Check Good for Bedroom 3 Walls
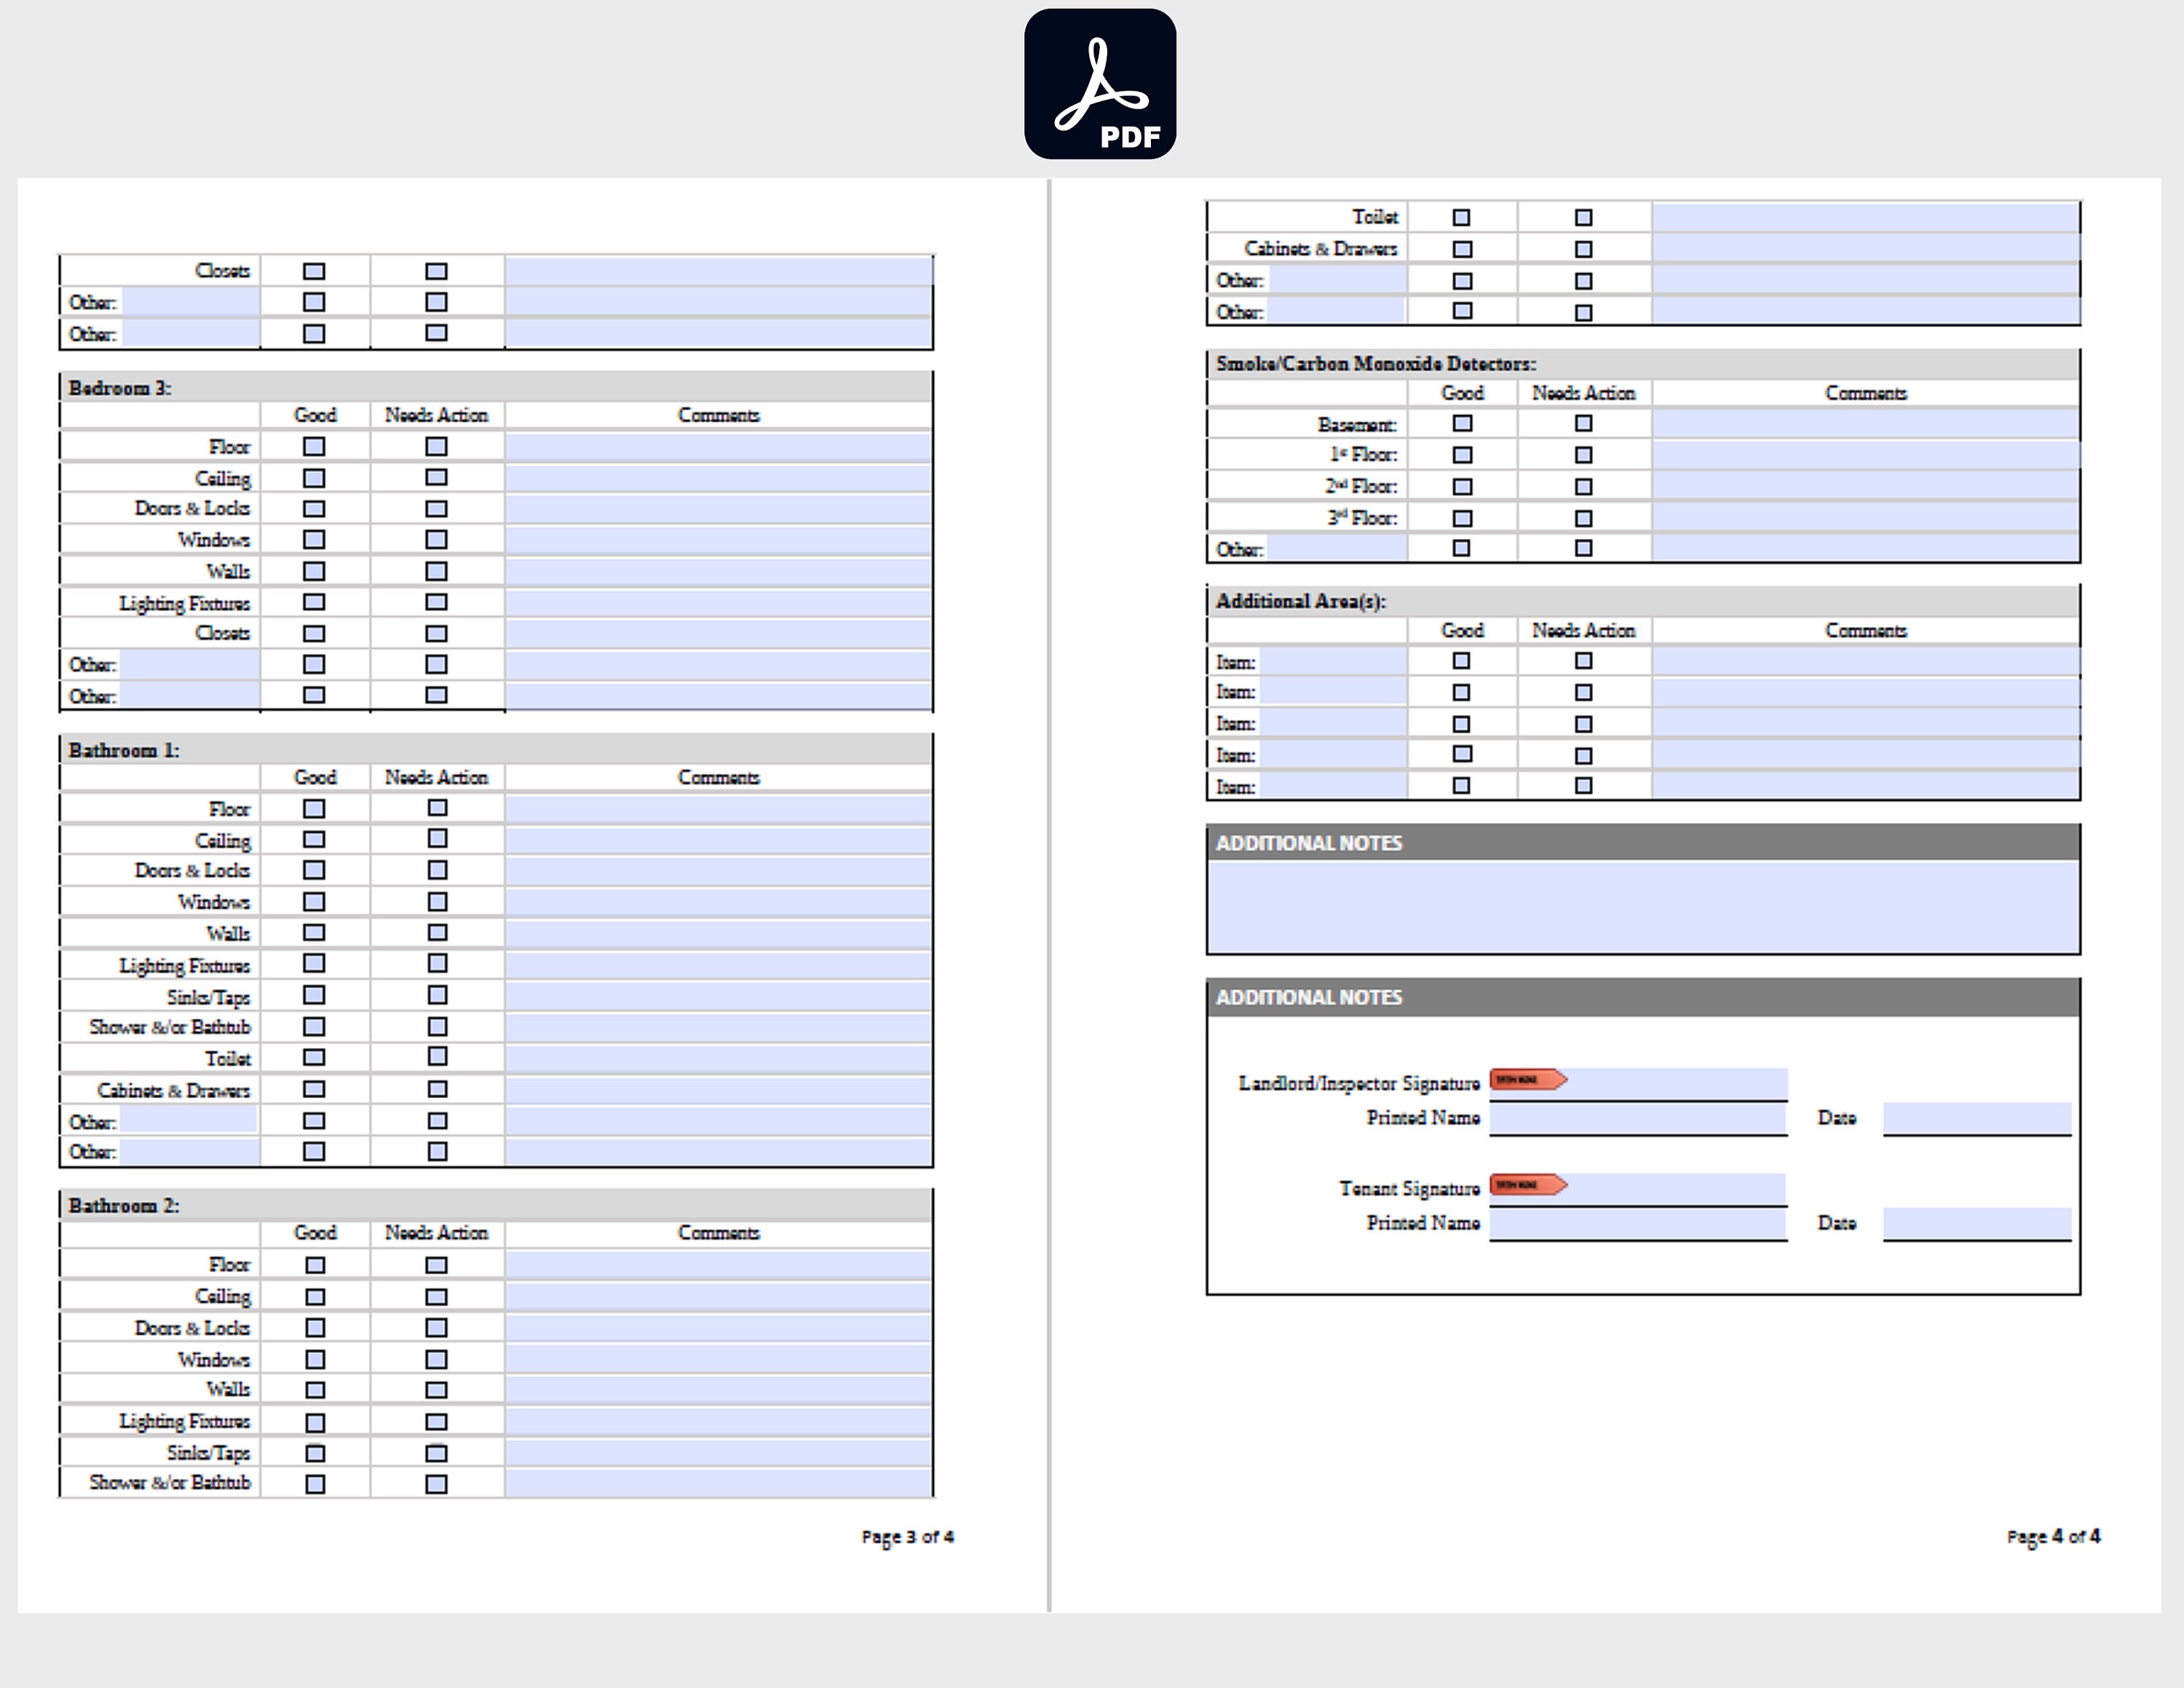 click(x=314, y=571)
